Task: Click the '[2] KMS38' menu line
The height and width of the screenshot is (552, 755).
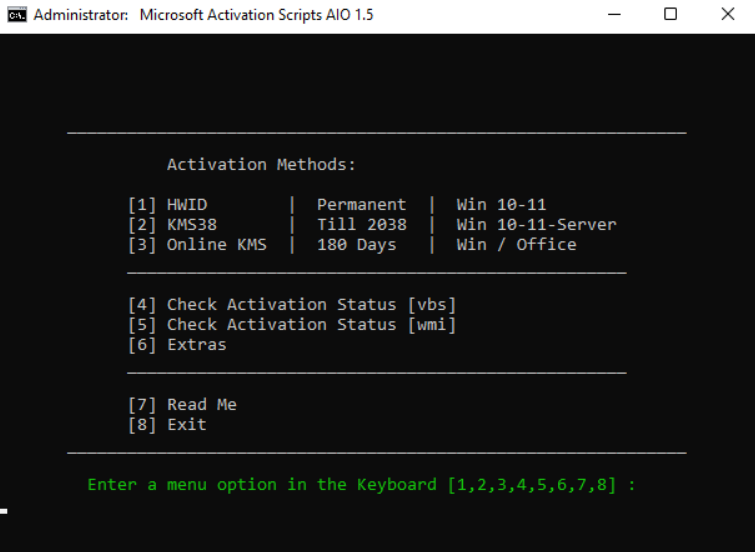Action: coord(172,225)
